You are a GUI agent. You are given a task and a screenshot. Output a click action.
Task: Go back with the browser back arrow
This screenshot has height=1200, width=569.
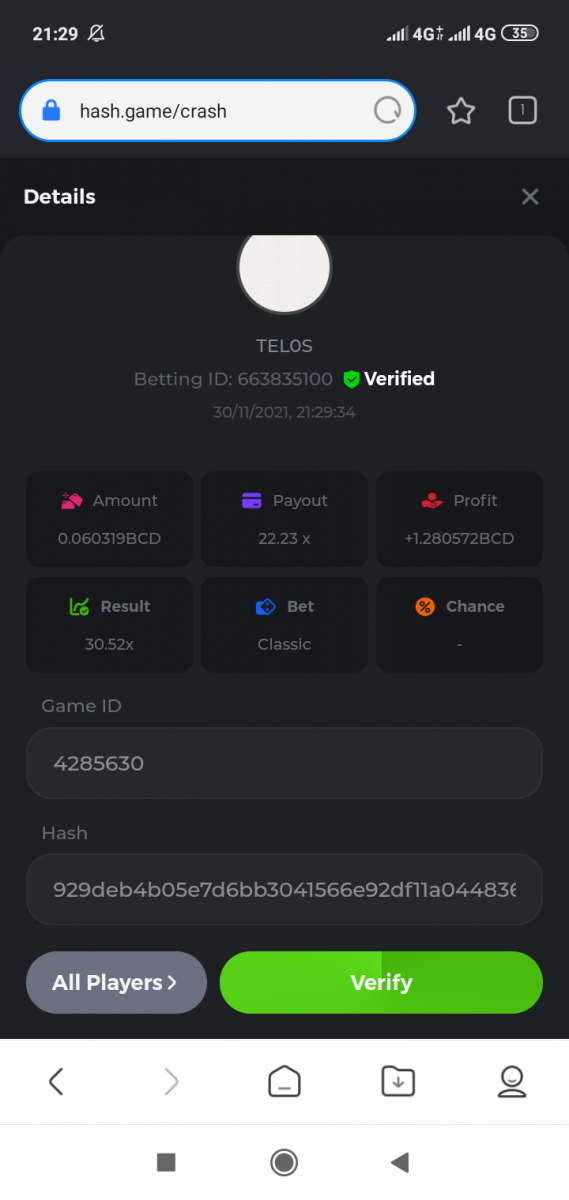tap(56, 1081)
